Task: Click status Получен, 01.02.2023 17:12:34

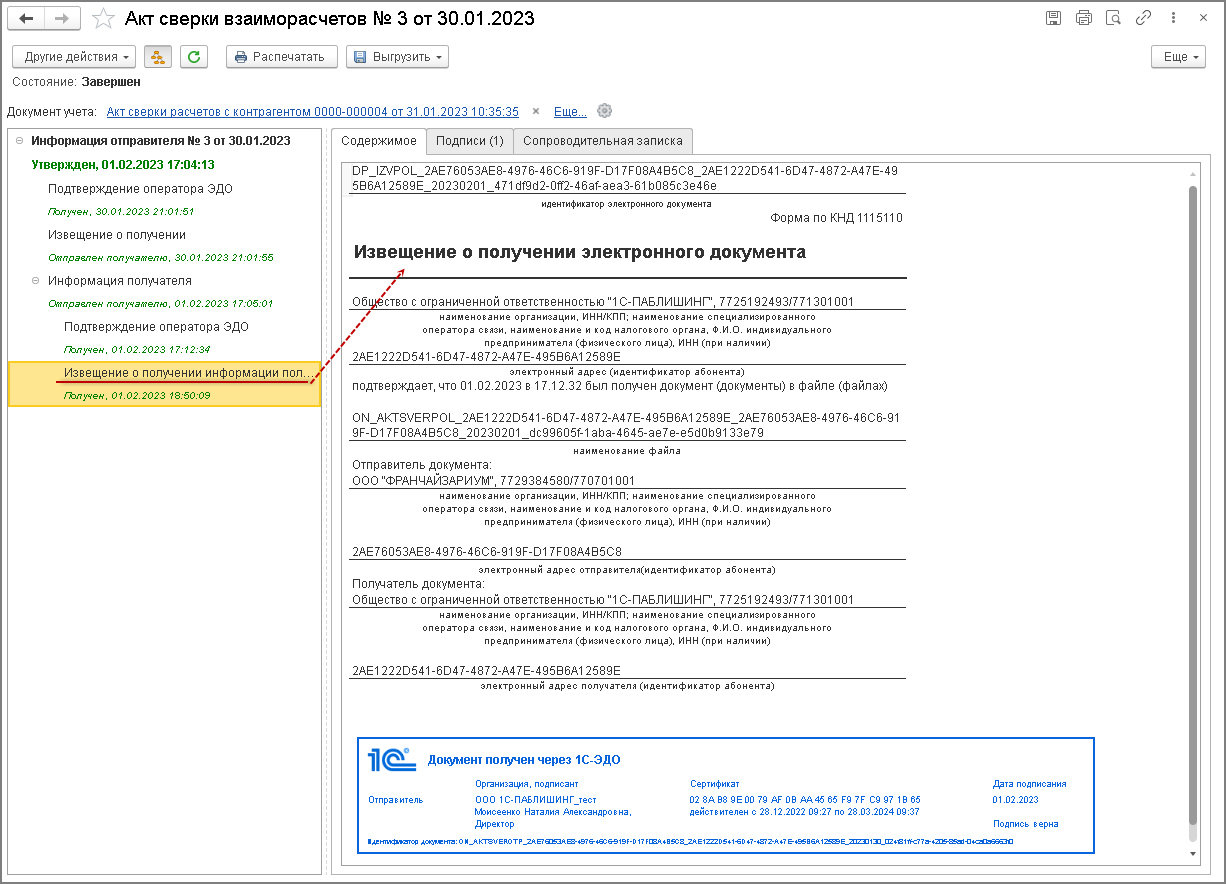Action: (136, 350)
